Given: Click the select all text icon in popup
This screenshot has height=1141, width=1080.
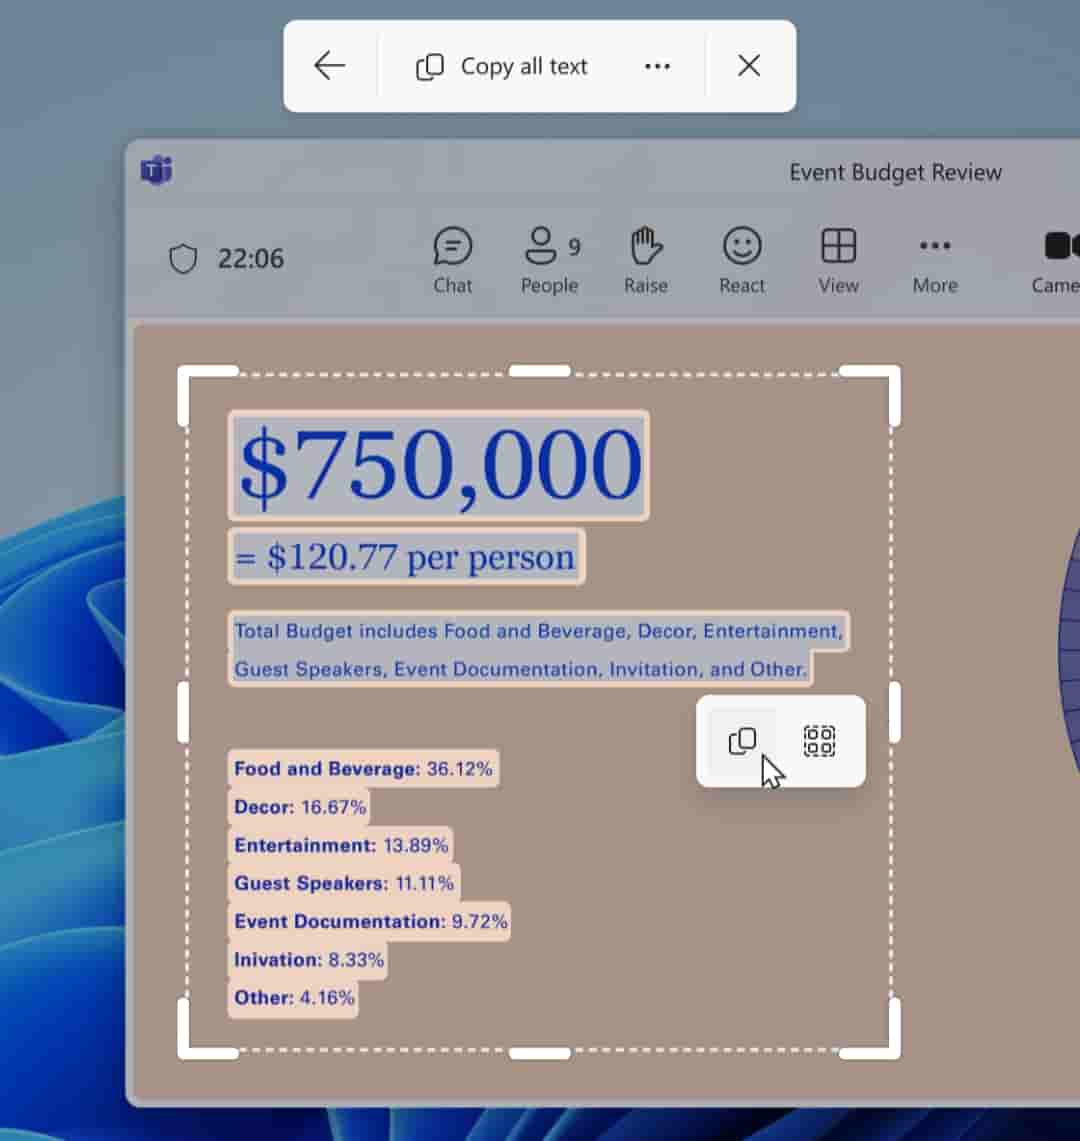Looking at the screenshot, I should pyautogui.click(x=819, y=741).
